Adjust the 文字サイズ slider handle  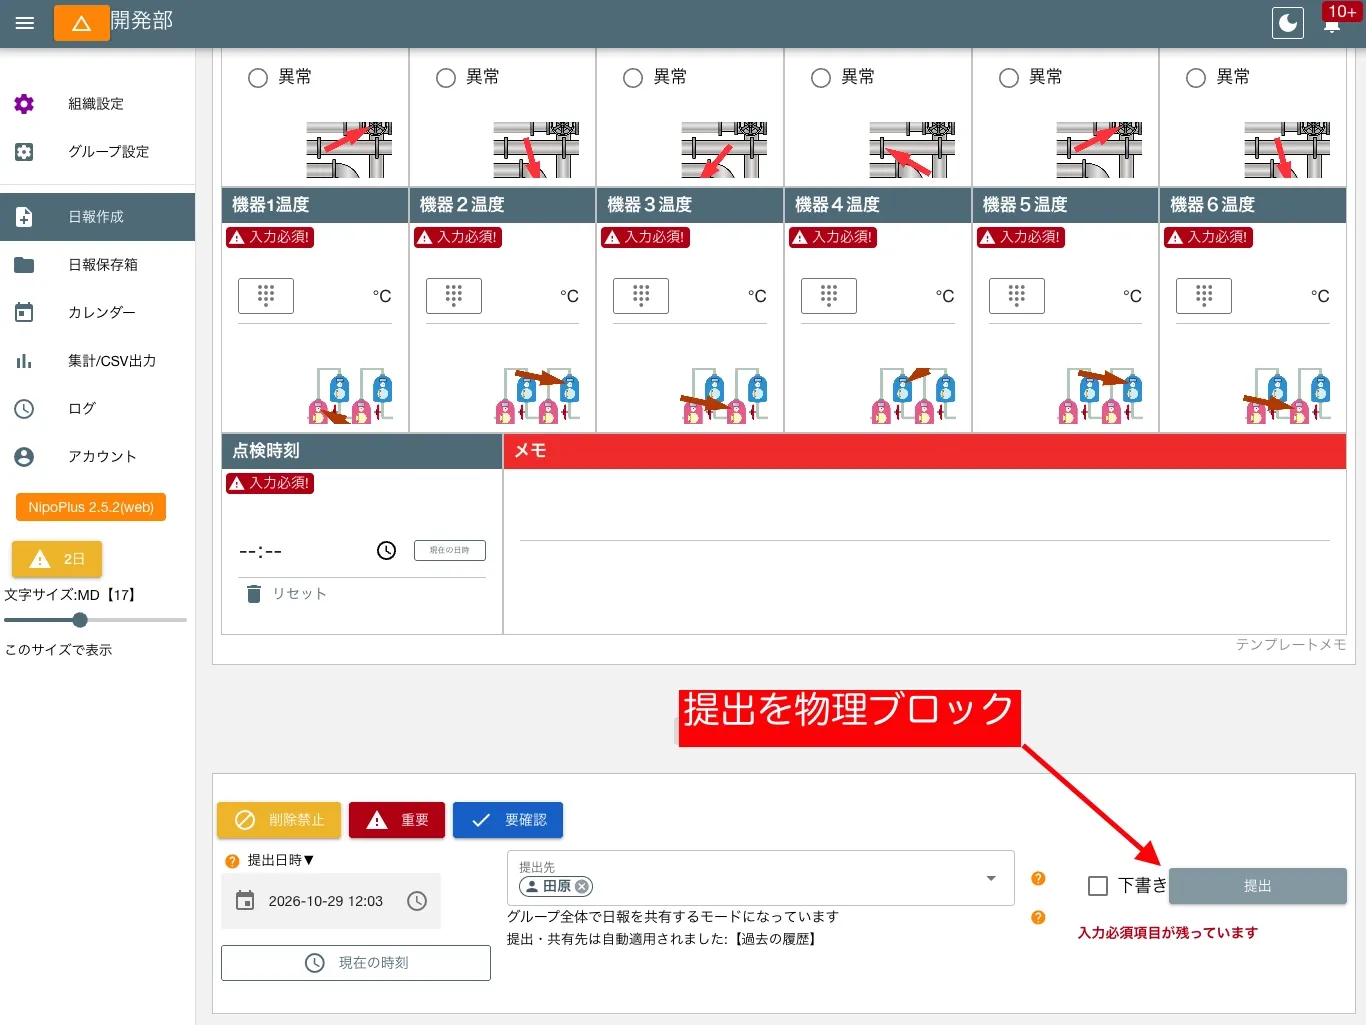[80, 620]
